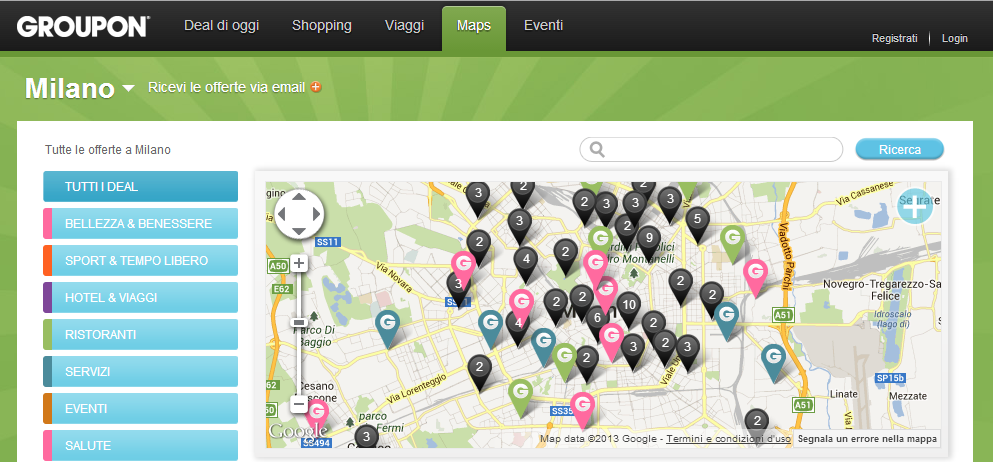Image resolution: width=993 pixels, height=462 pixels.
Task: Select the Hotel & Viaggi category filter
Action: point(141,297)
